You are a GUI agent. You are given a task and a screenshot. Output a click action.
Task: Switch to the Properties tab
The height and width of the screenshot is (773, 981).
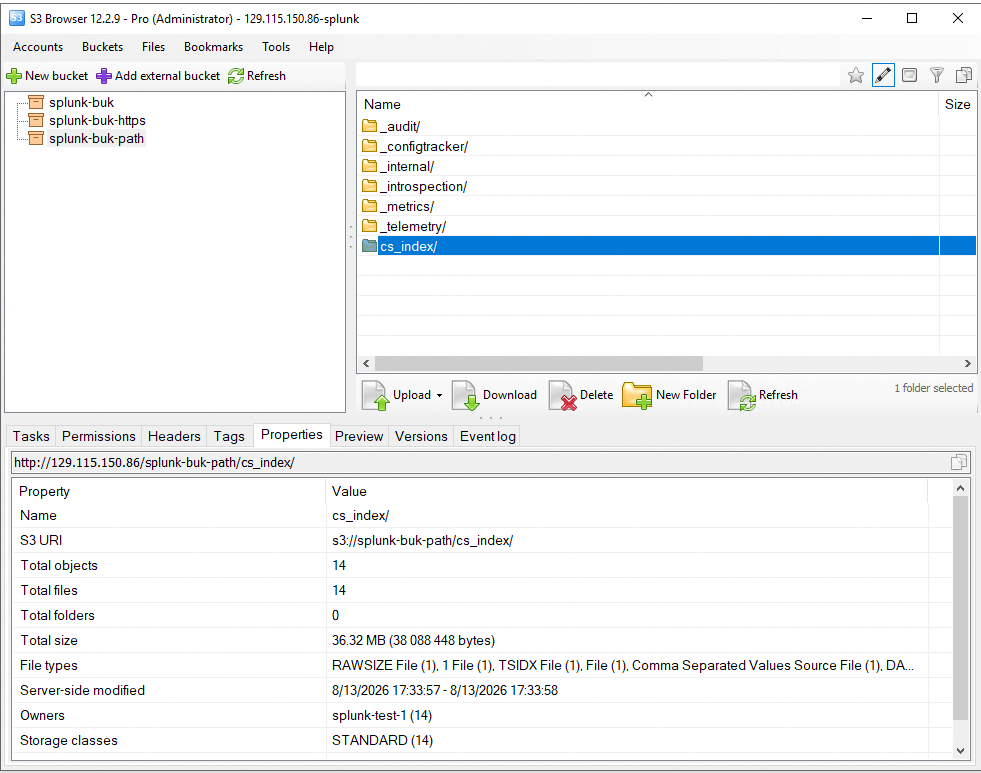[292, 434]
